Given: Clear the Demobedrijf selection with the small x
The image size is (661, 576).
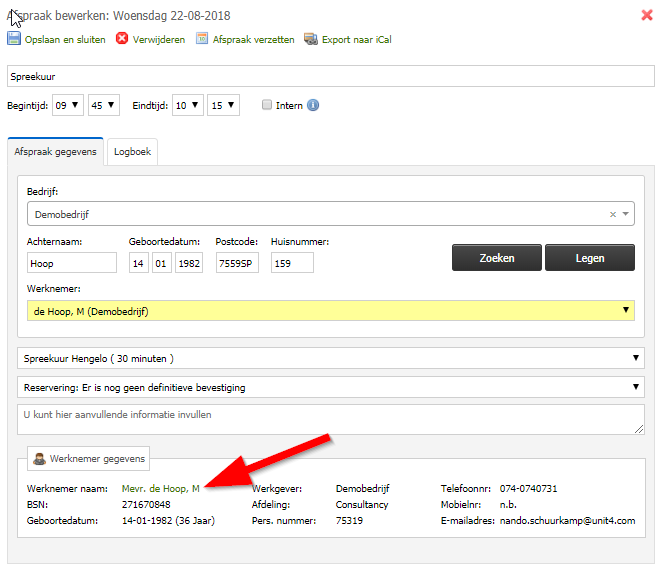Looking at the screenshot, I should coord(613,214).
